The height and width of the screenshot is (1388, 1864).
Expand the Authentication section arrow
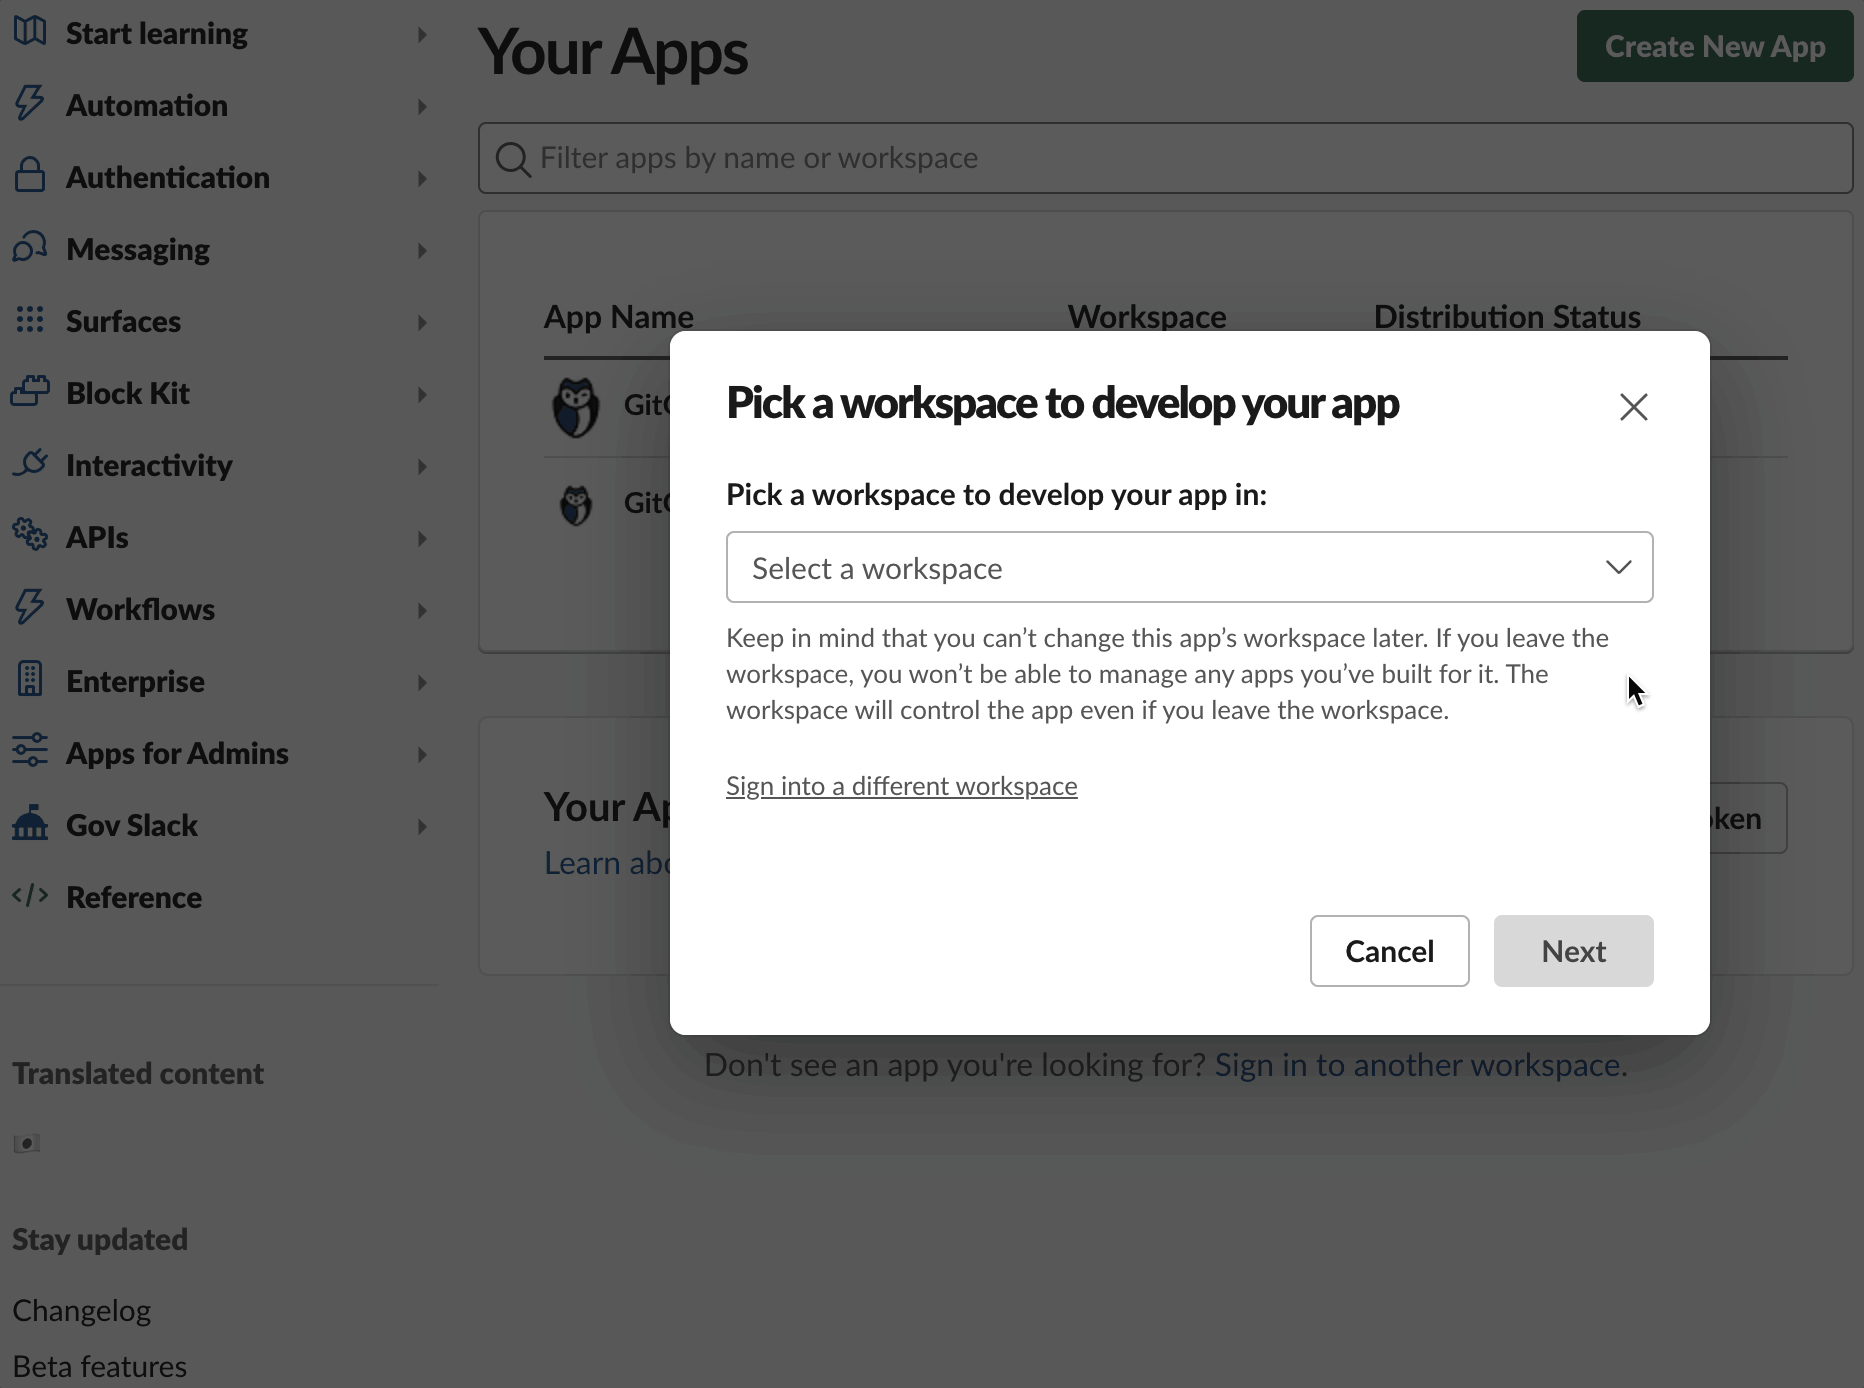tap(422, 179)
